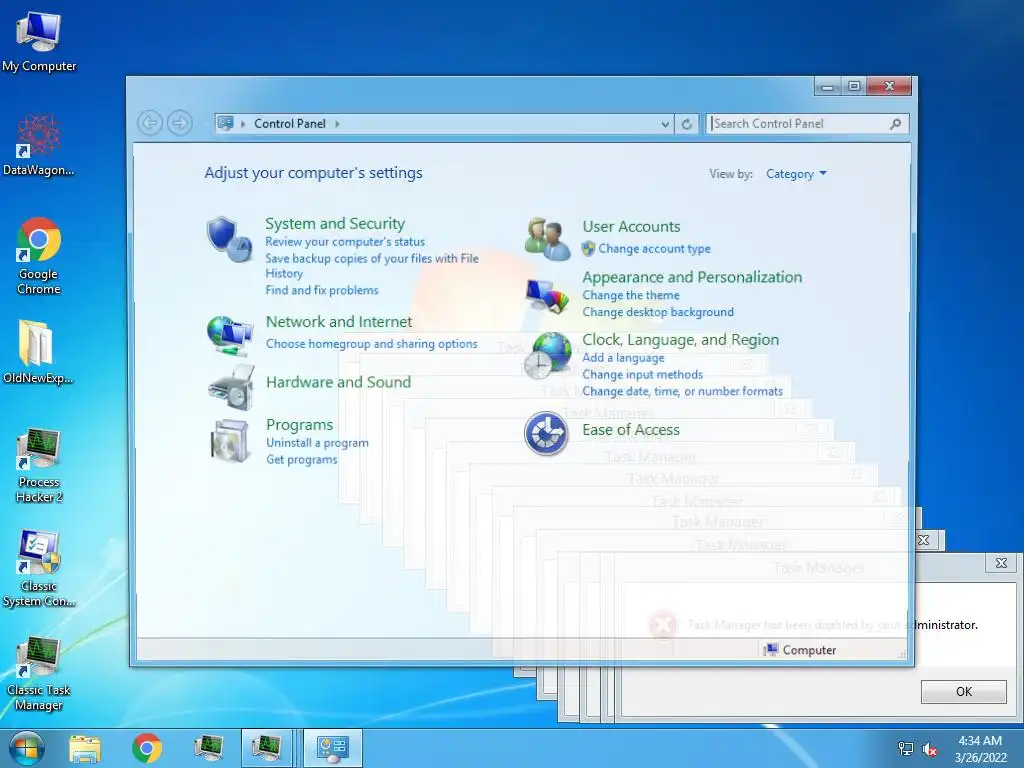Click Change input methods

click(x=642, y=374)
